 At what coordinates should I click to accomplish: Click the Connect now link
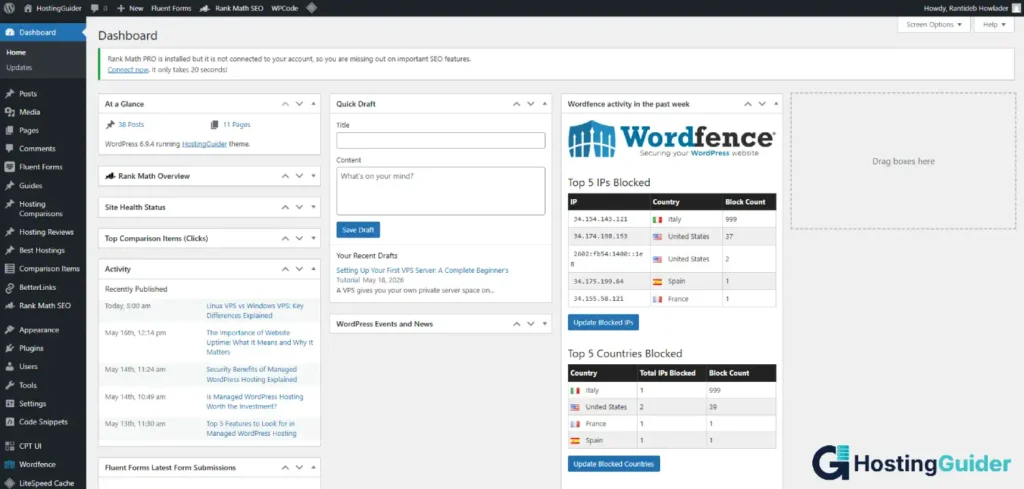point(128,69)
